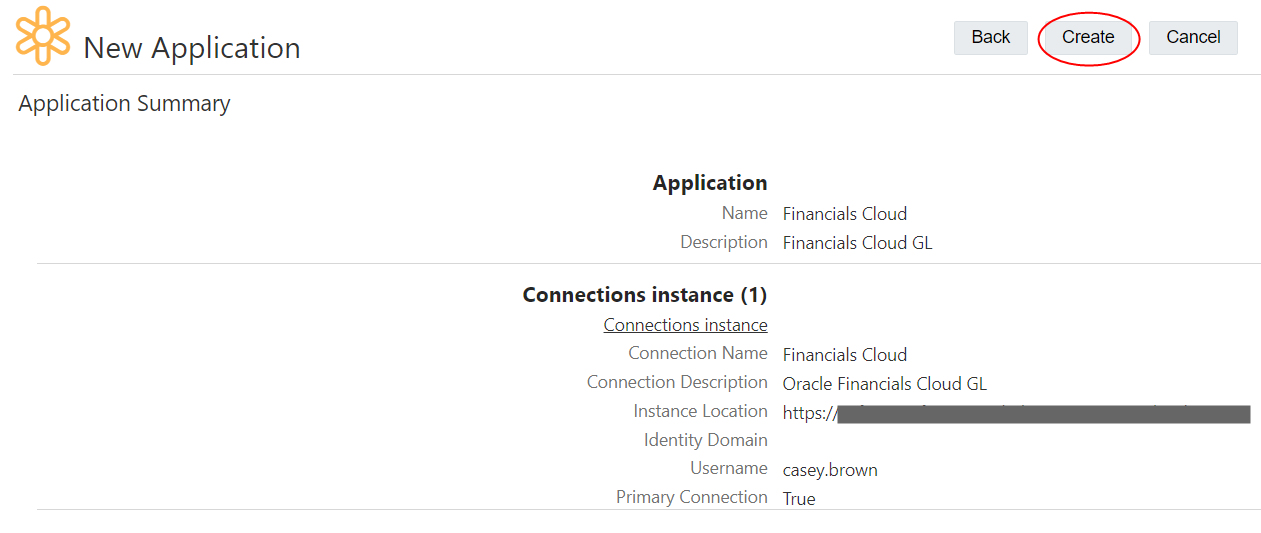Click the Connection Name label
This screenshot has height=533, width=1261.
[698, 353]
